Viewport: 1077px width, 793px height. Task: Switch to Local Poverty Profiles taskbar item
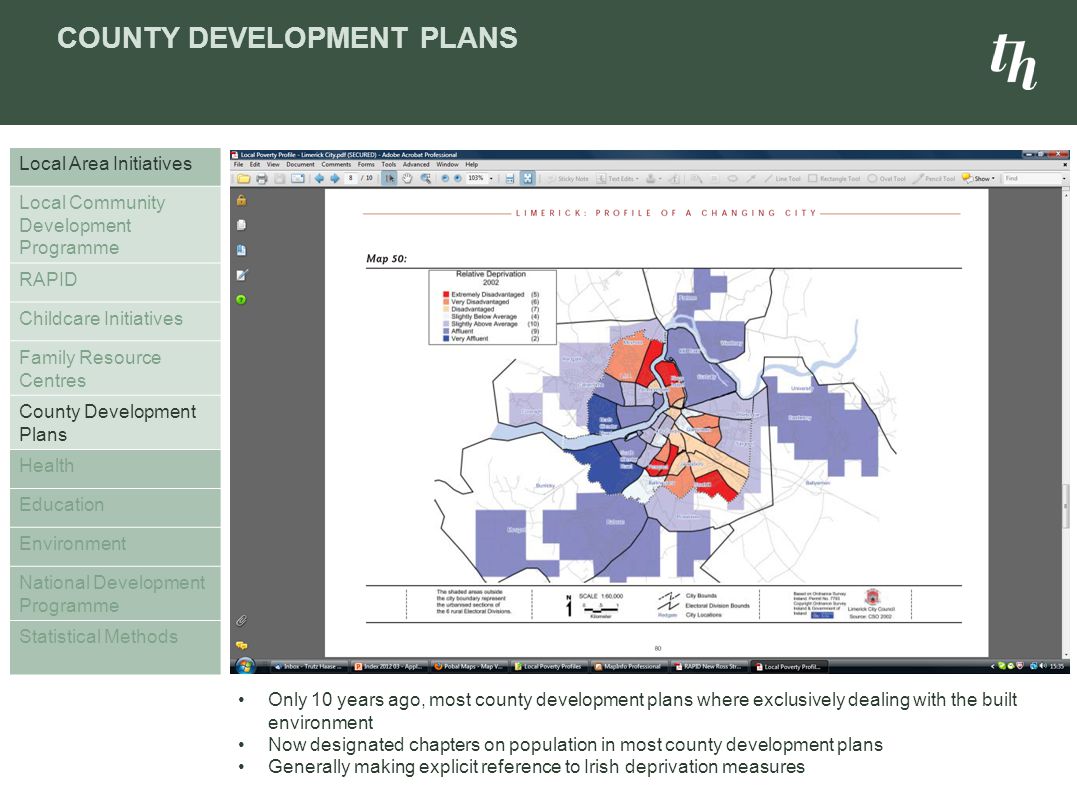(549, 666)
